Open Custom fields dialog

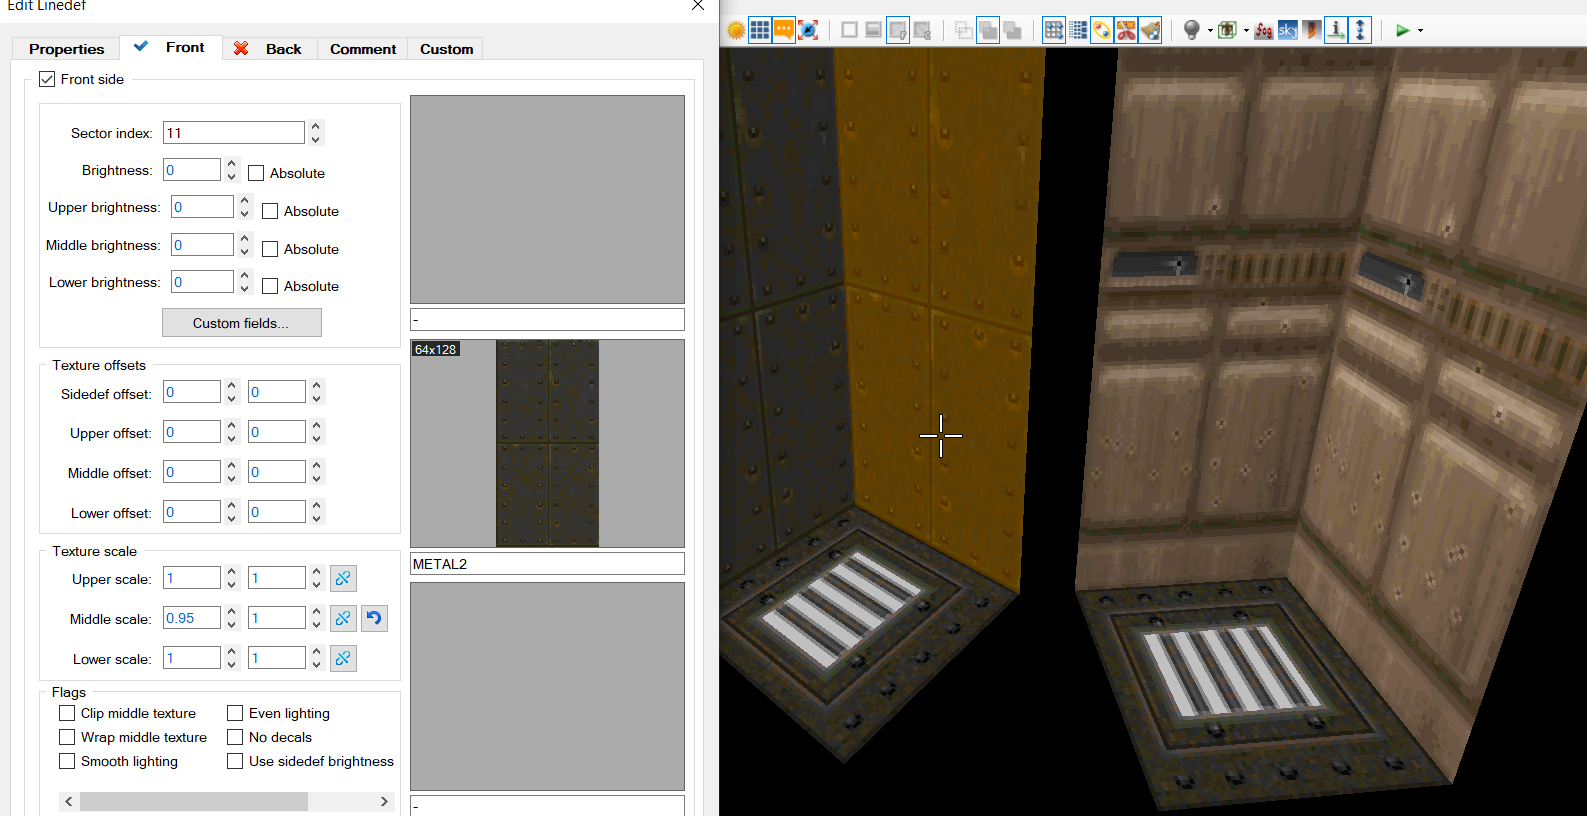[241, 323]
